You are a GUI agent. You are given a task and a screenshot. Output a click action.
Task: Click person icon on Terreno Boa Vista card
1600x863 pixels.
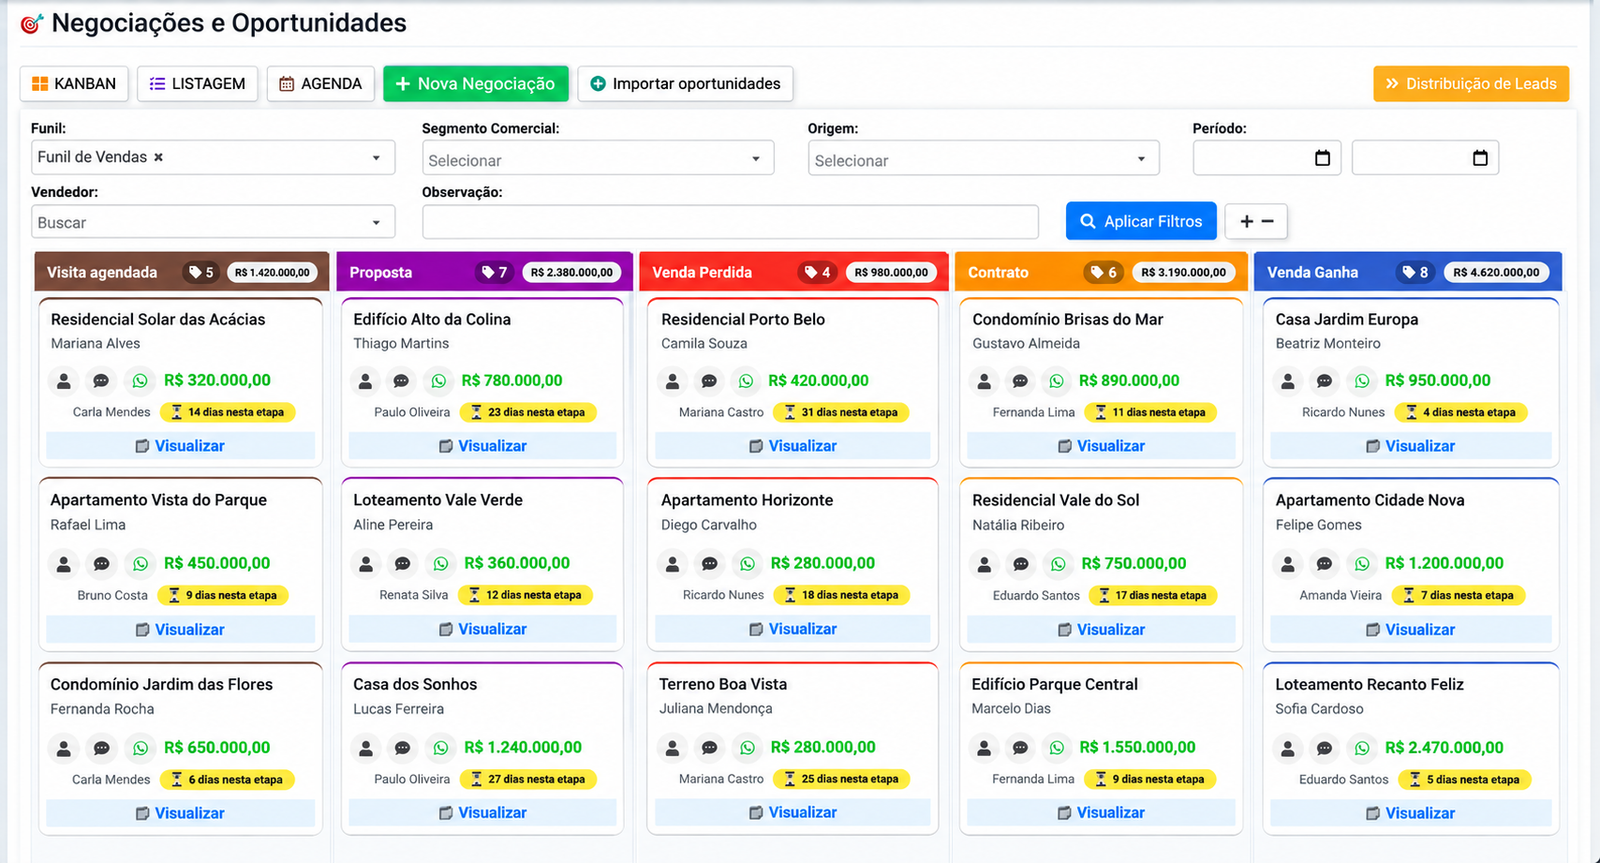point(673,748)
